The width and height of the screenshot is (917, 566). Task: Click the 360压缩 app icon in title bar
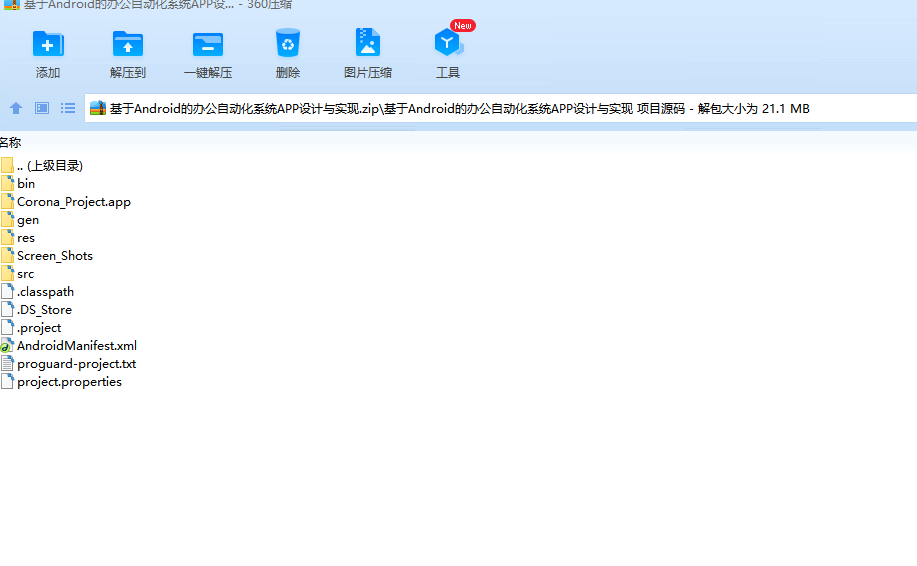12,5
